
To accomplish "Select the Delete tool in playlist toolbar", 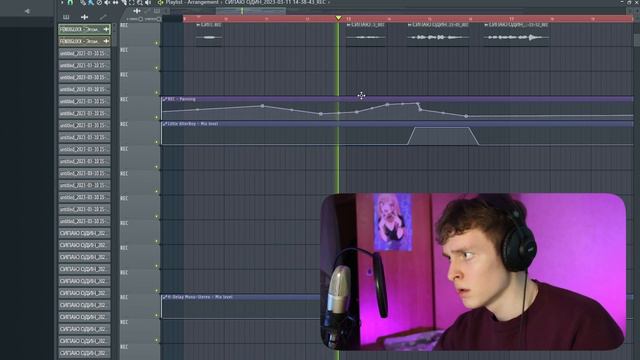I will pos(99,2).
